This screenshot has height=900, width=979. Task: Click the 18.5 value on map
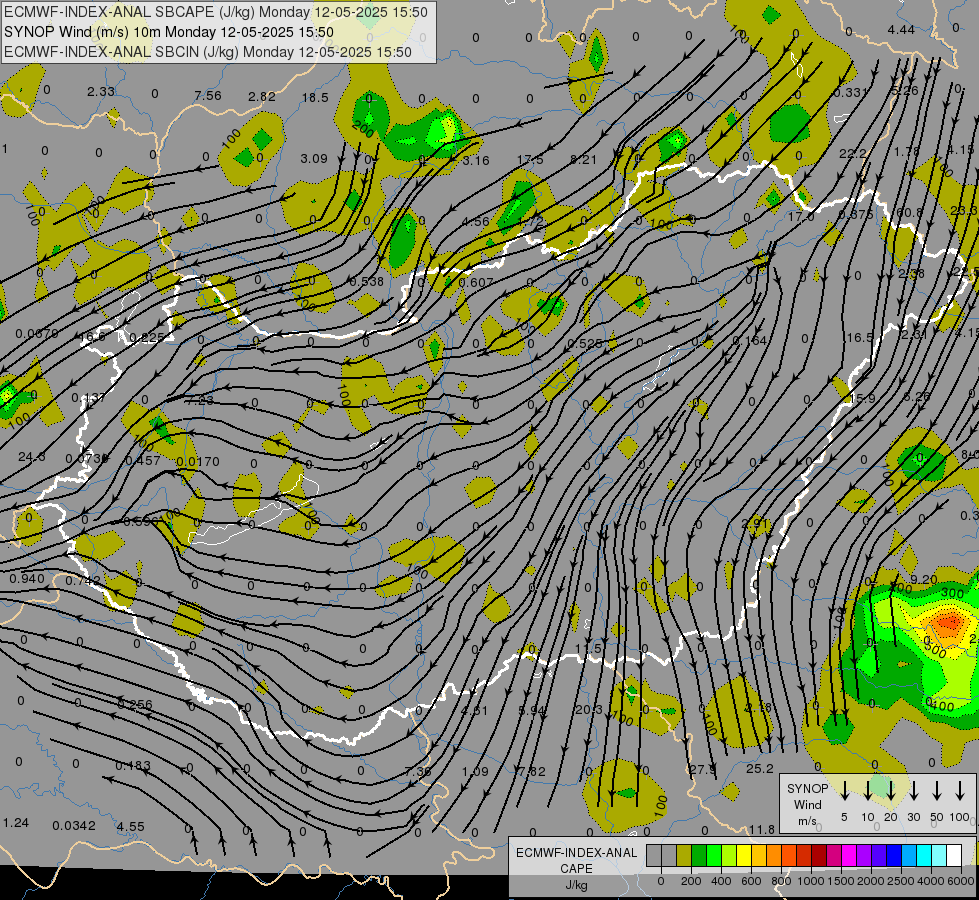pyautogui.click(x=315, y=97)
